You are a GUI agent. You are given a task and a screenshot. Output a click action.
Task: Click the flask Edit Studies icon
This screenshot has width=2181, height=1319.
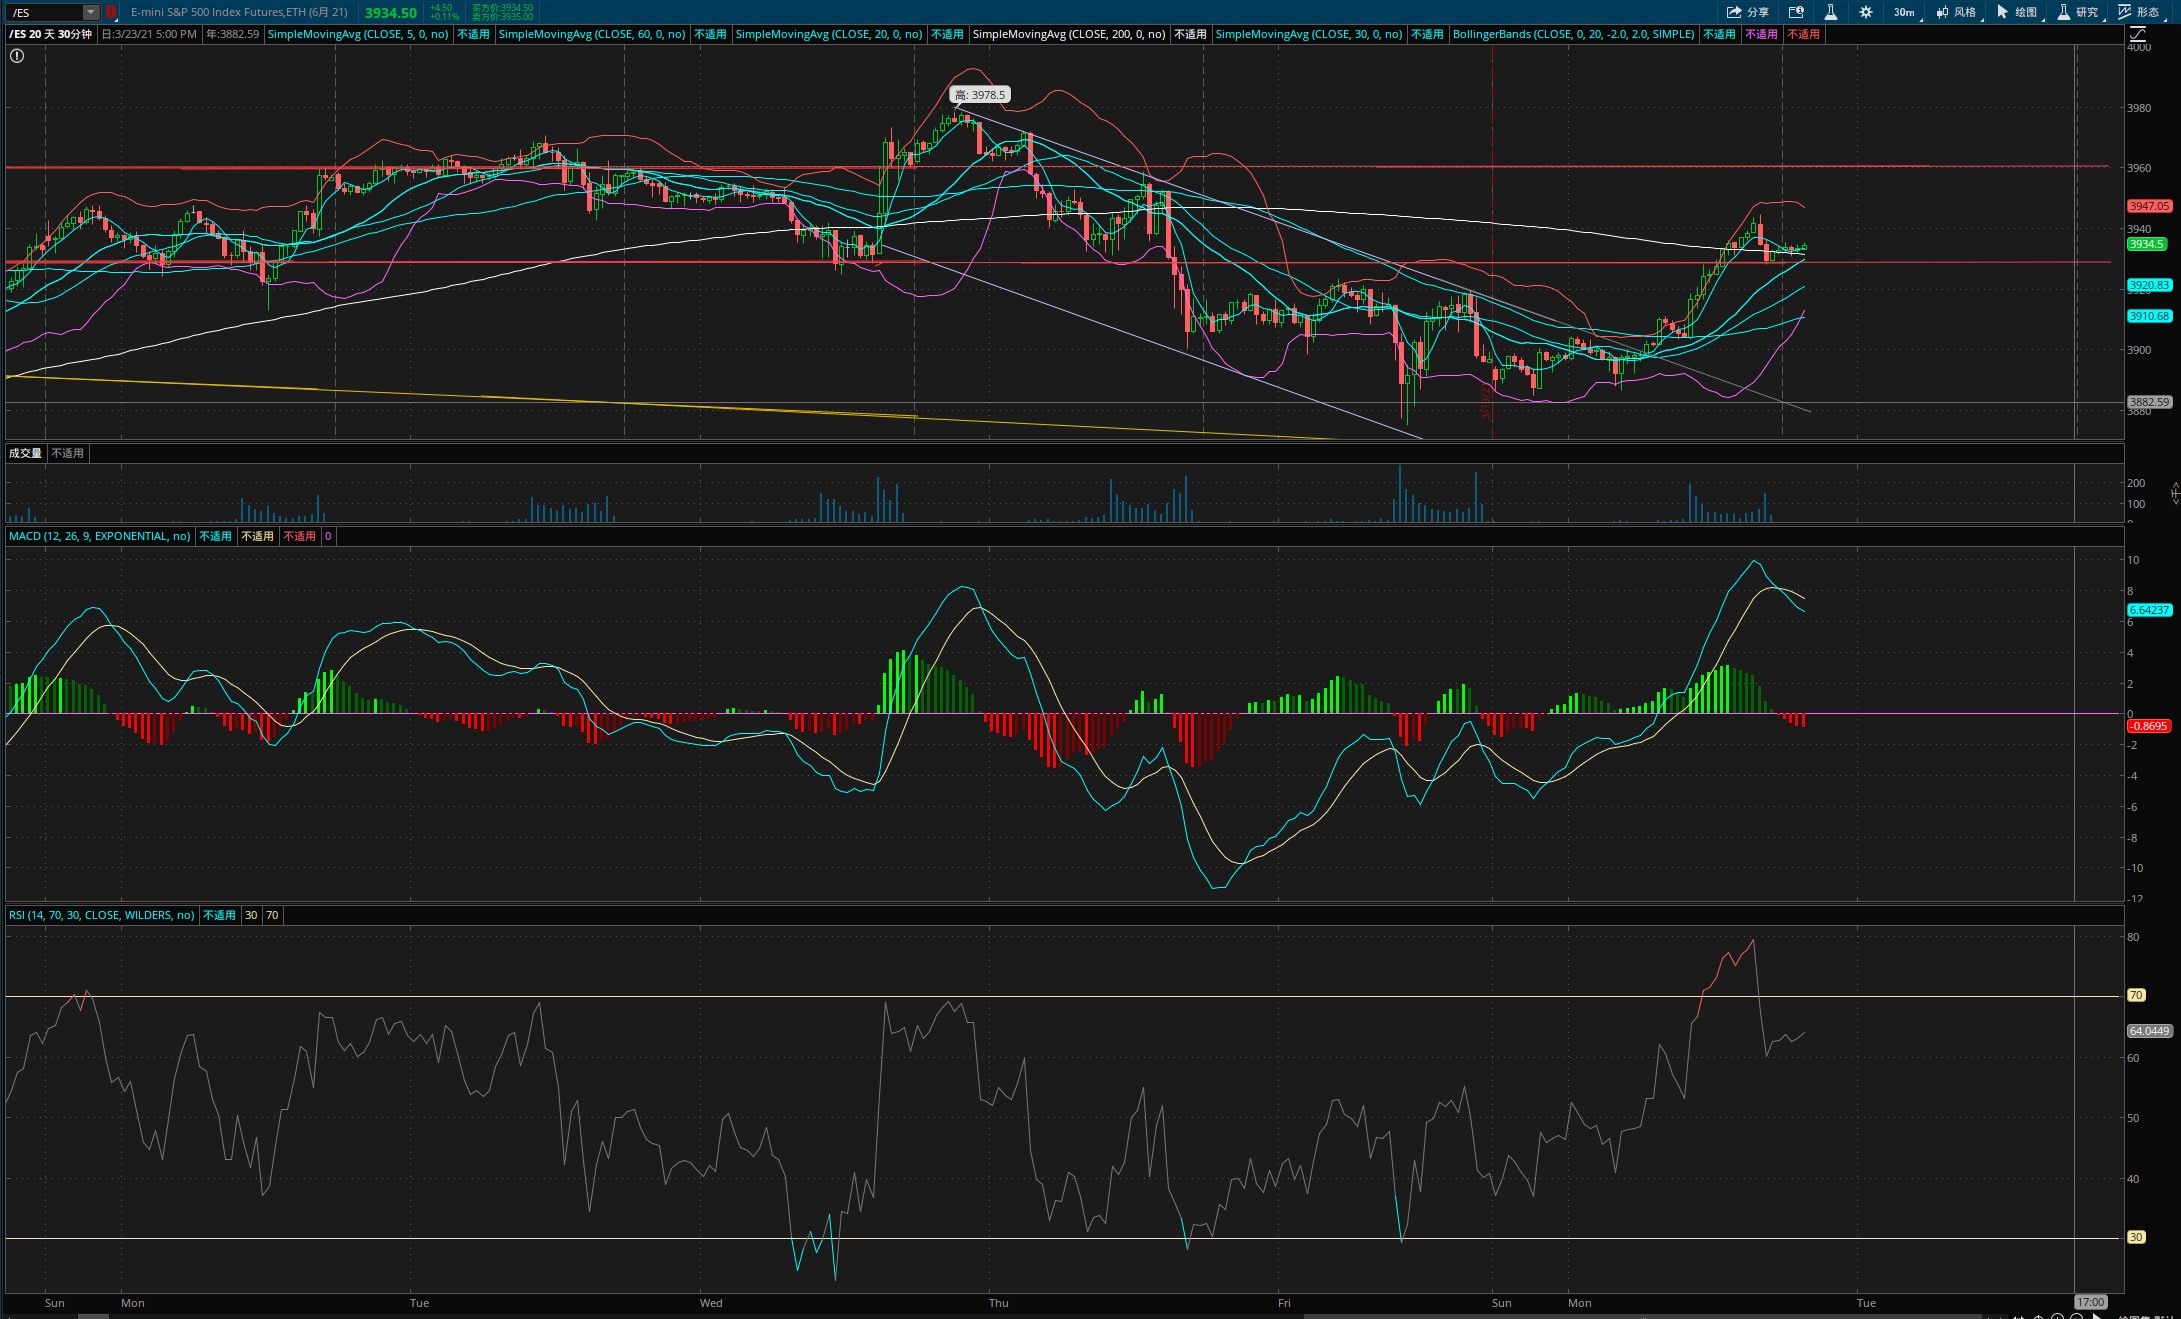(x=1830, y=12)
